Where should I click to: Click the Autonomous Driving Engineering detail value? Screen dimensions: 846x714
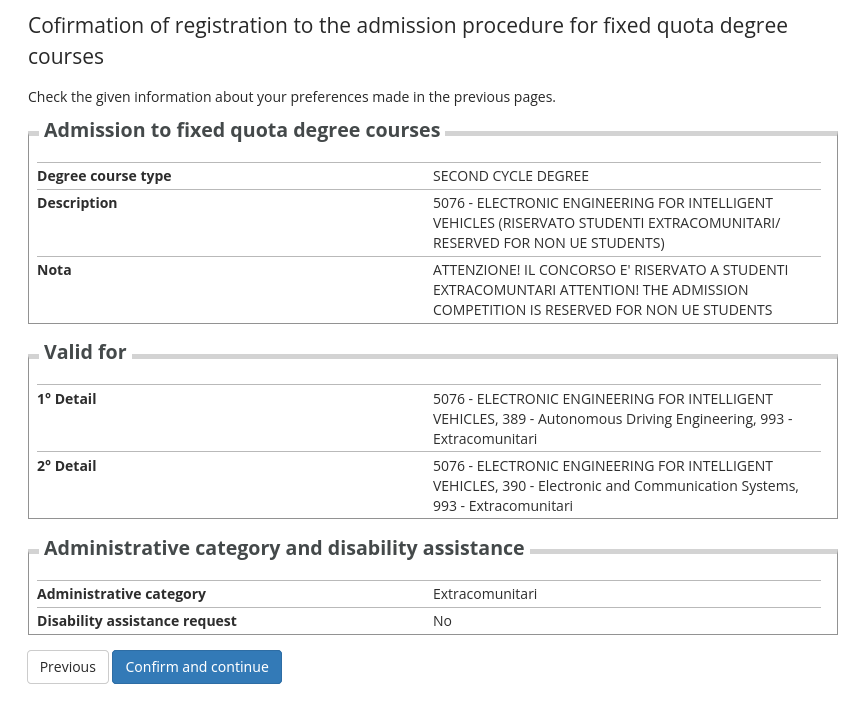pos(612,419)
